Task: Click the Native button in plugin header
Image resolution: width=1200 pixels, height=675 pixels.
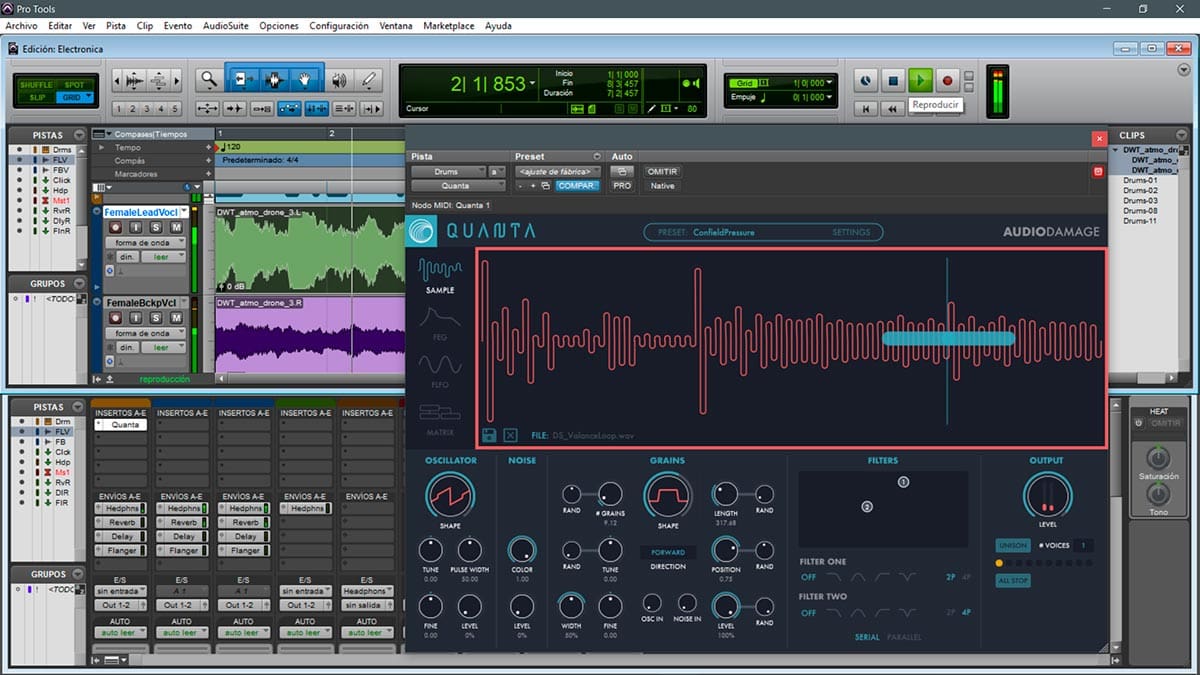Action: 662,186
